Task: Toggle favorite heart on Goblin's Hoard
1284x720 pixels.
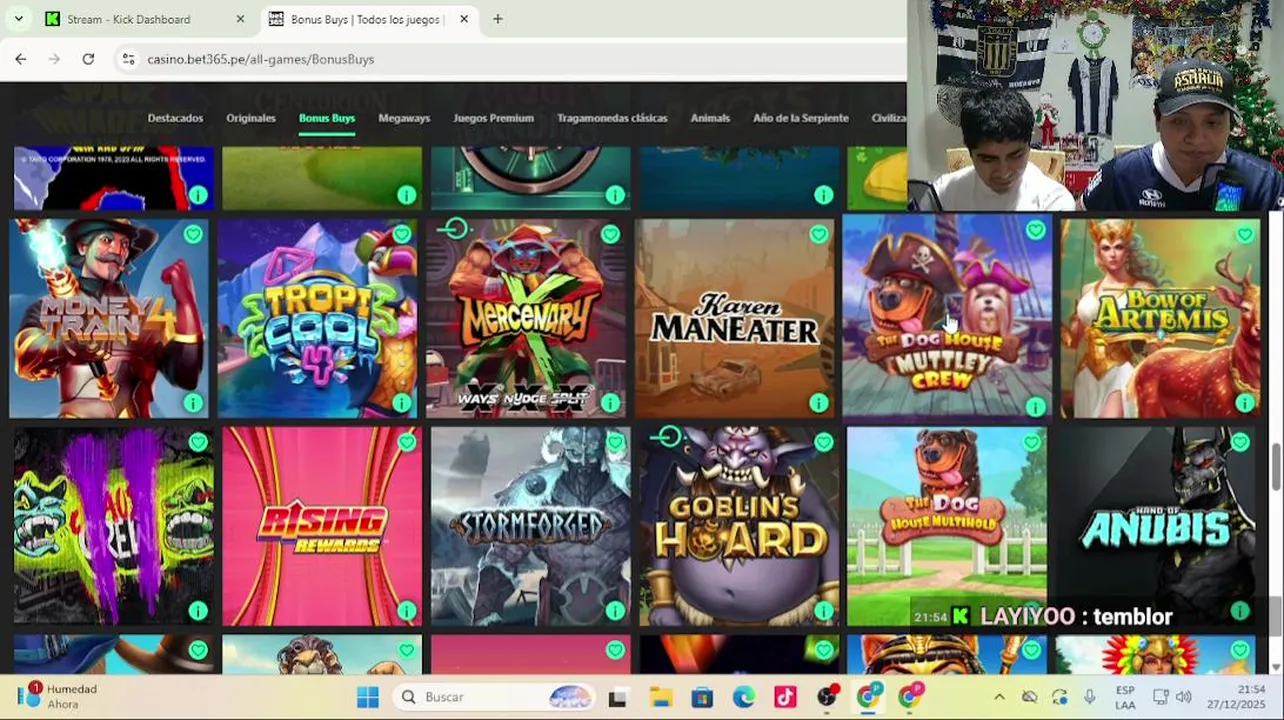Action: click(x=823, y=442)
